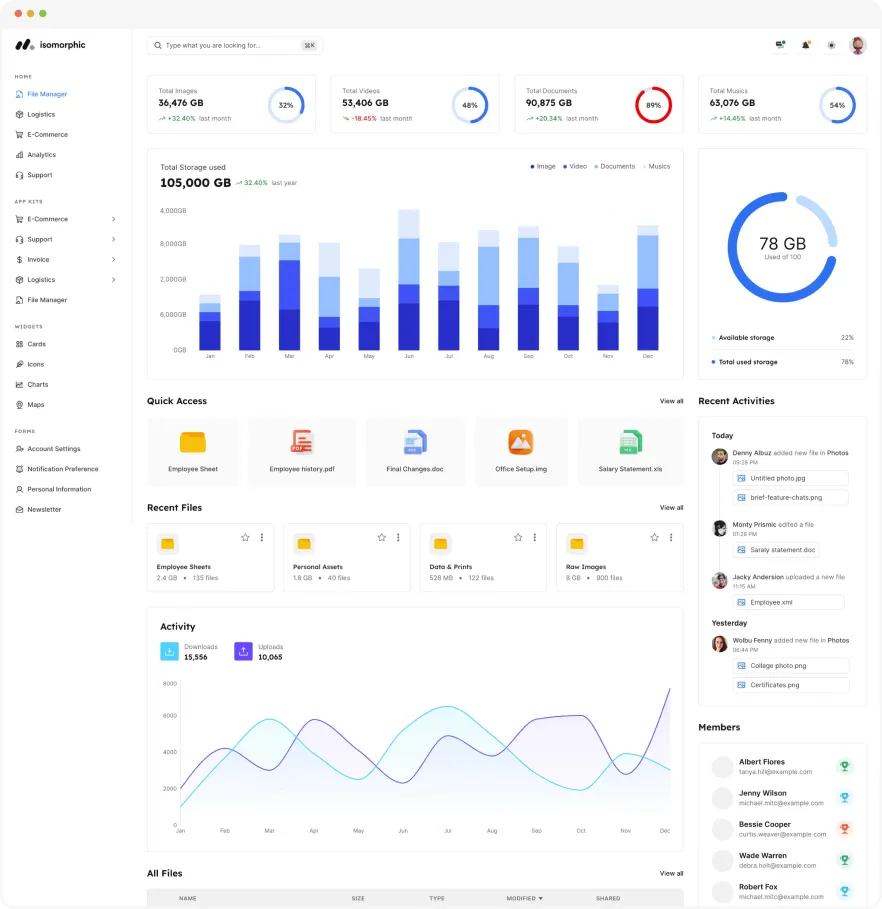The height and width of the screenshot is (909, 882).
Task: Click the Uploads activity icon
Action: (x=244, y=652)
